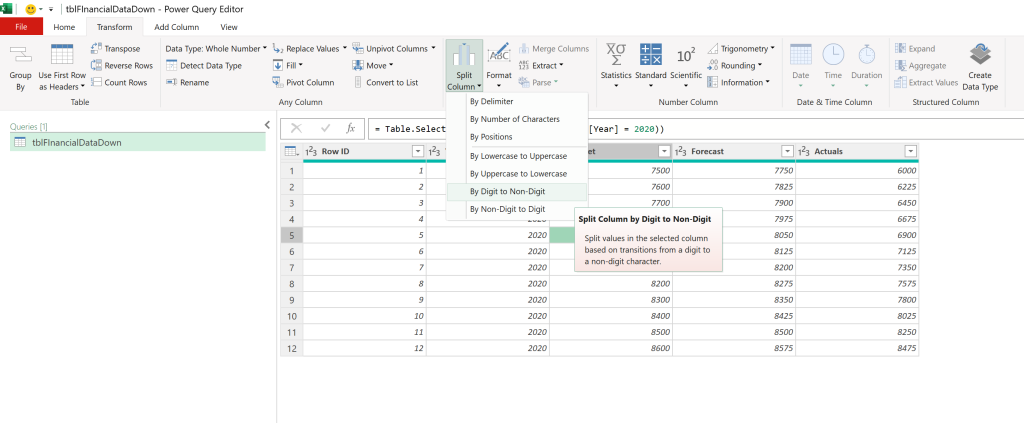The height and width of the screenshot is (423, 1024).
Task: Open the Unpivot Columns dropdown
Action: (x=394, y=48)
